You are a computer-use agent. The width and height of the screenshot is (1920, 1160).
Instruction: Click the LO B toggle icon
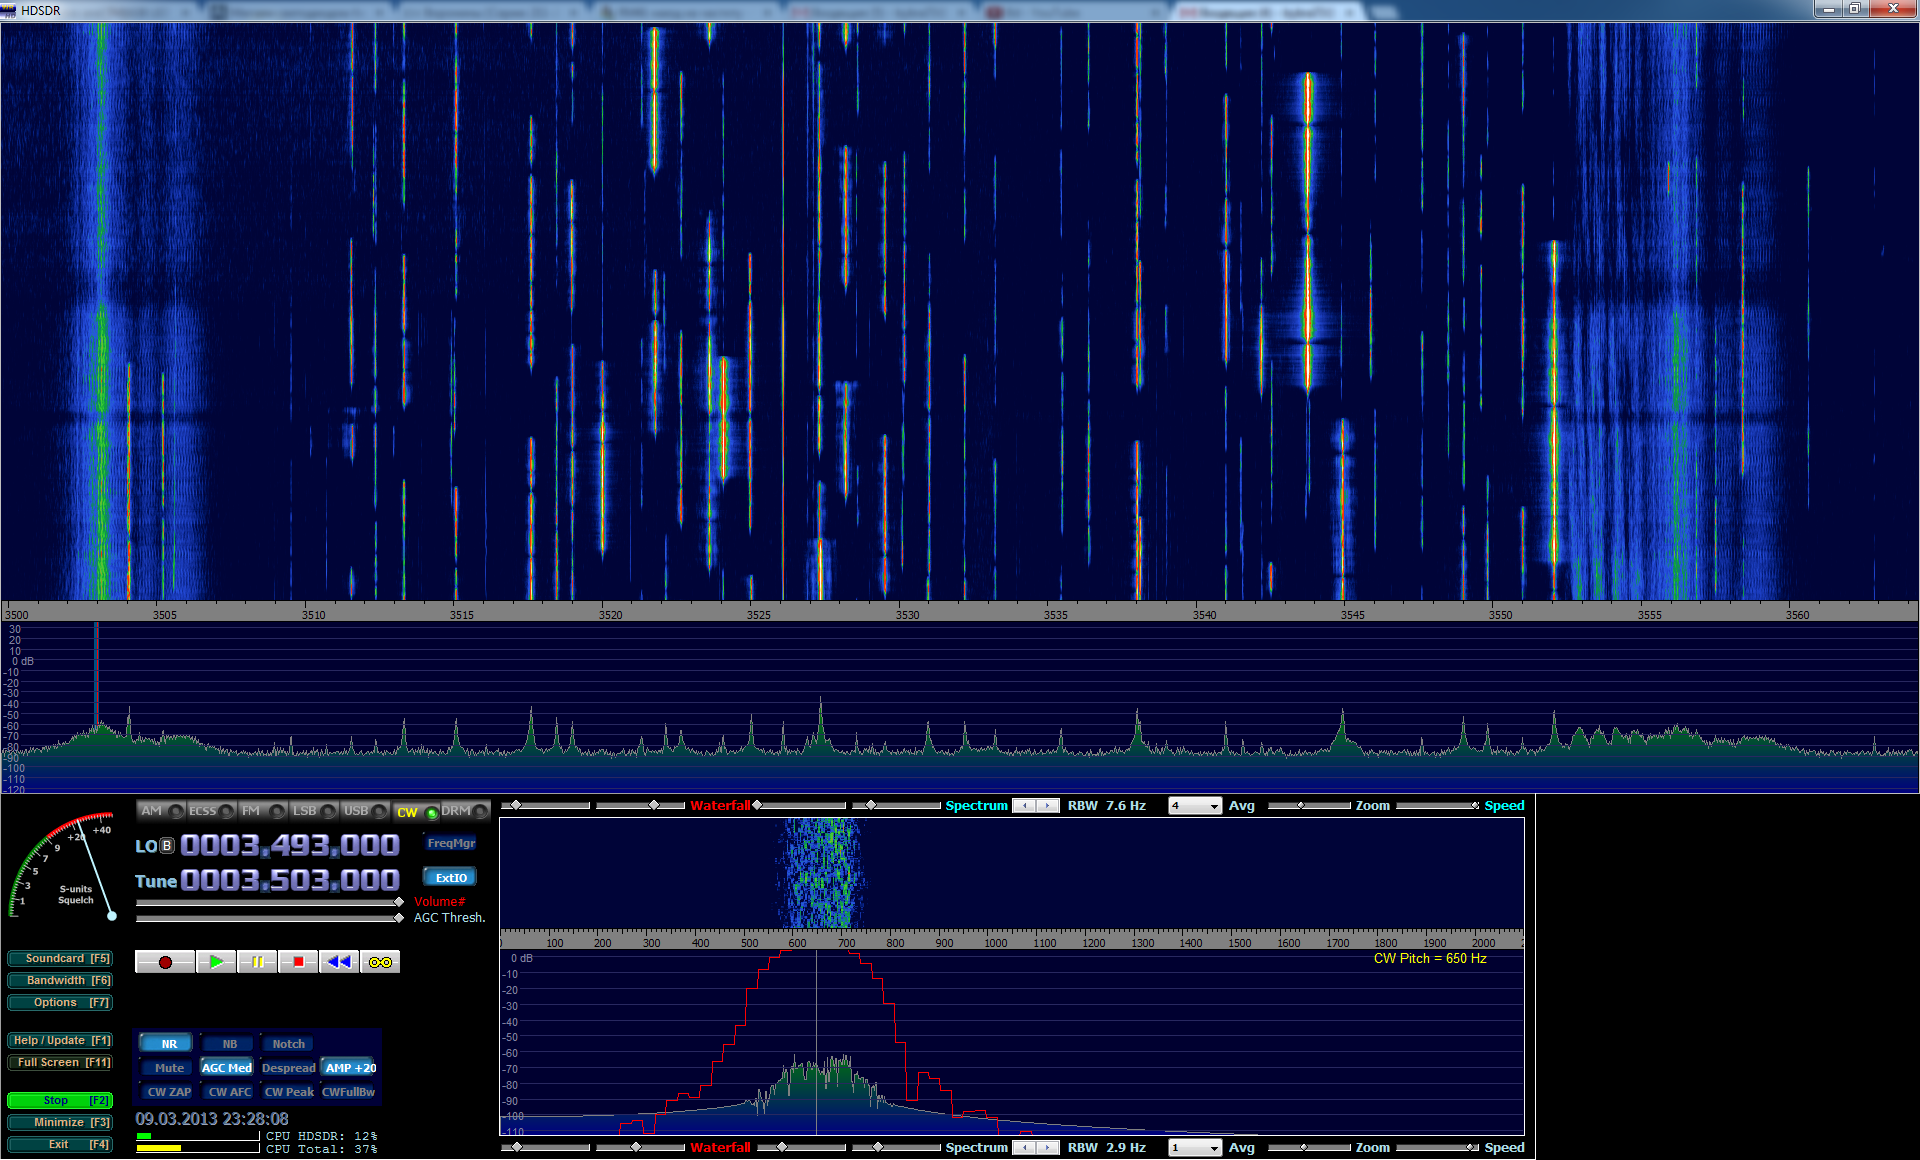click(168, 846)
